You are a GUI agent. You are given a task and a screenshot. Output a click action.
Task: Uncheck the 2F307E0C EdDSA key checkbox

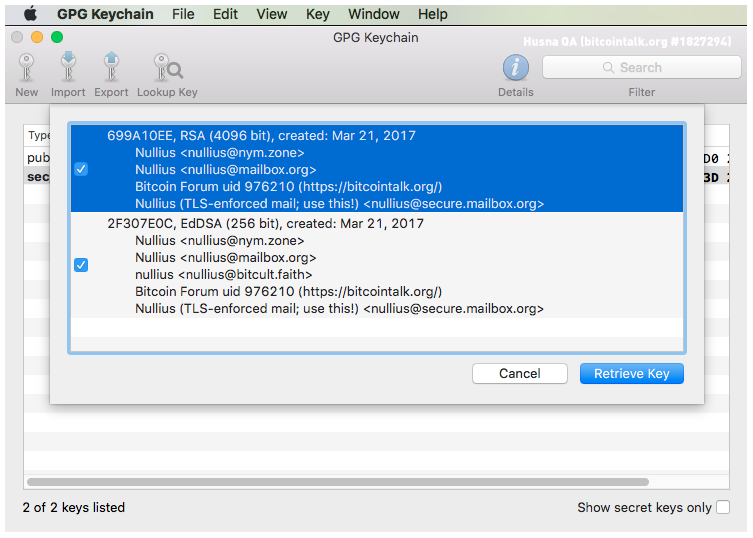point(81,265)
